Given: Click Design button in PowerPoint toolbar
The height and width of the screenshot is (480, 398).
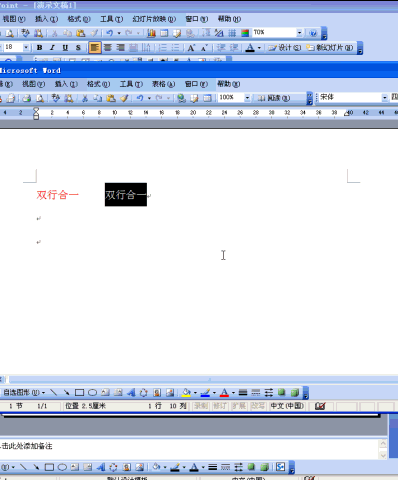Looking at the screenshot, I should [285, 48].
